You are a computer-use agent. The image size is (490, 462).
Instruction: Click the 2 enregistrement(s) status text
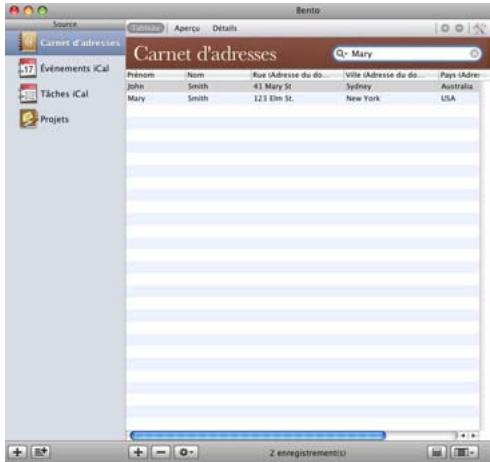[308, 453]
